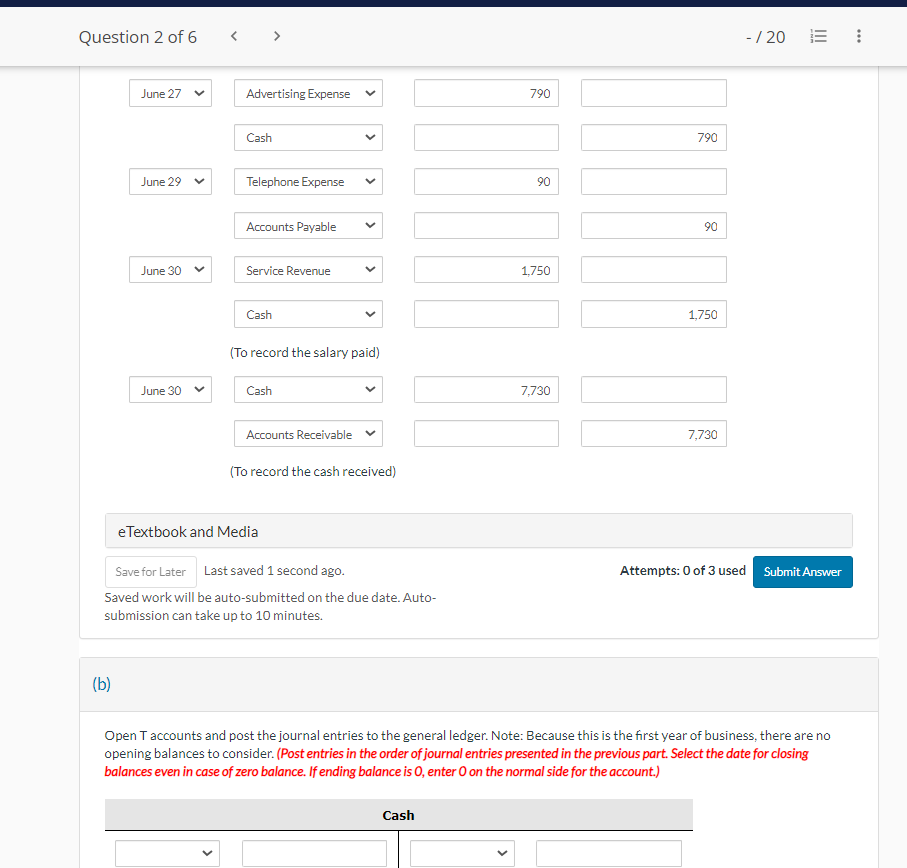Open the June 29 date dropdown
This screenshot has width=907, height=868.
pyautogui.click(x=170, y=181)
